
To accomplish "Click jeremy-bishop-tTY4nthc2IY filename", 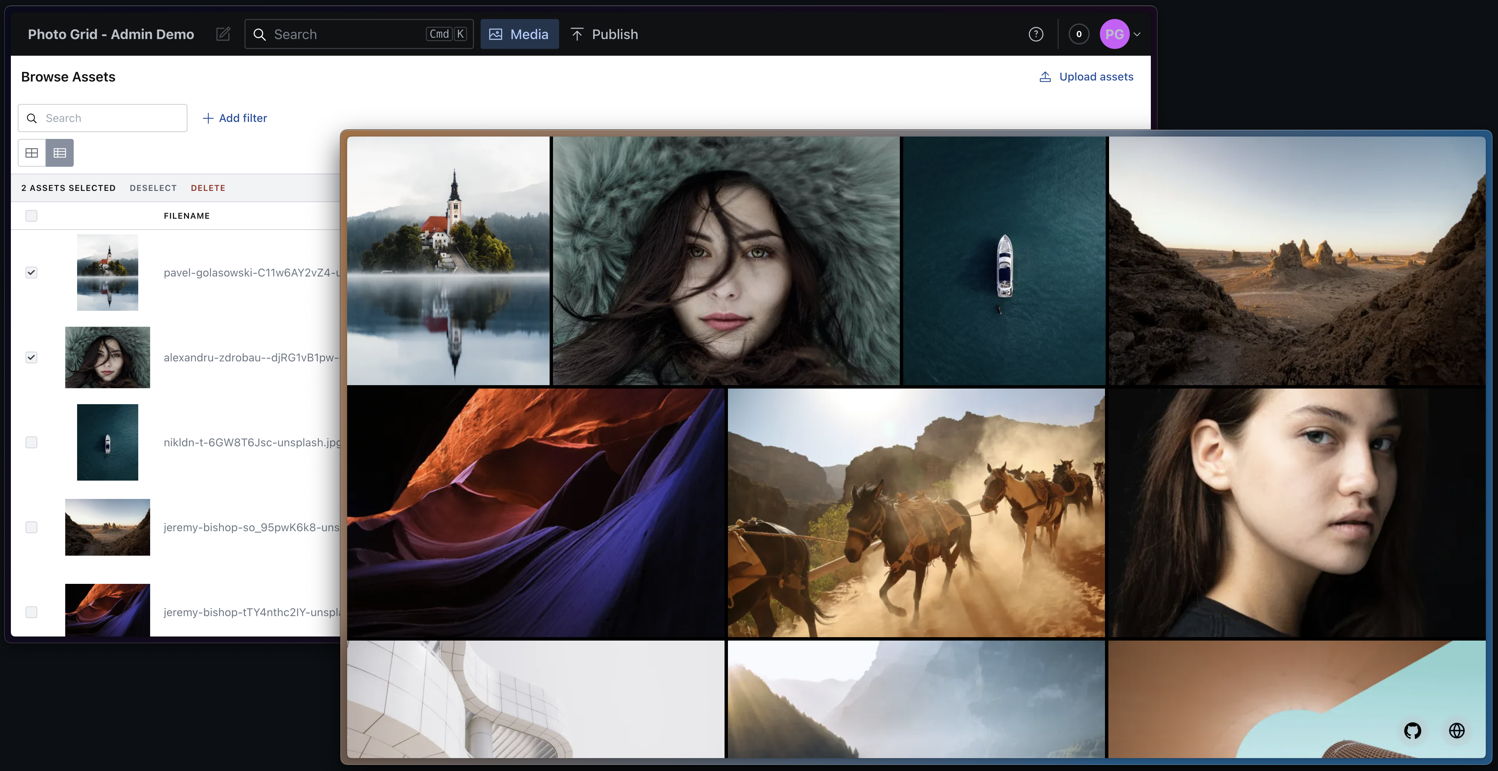I will tap(252, 612).
